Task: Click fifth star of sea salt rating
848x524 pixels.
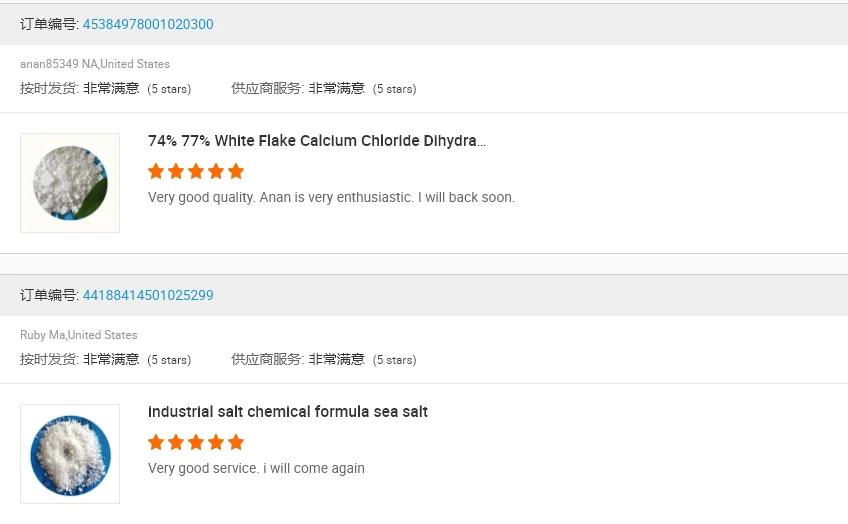Action: 236,442
